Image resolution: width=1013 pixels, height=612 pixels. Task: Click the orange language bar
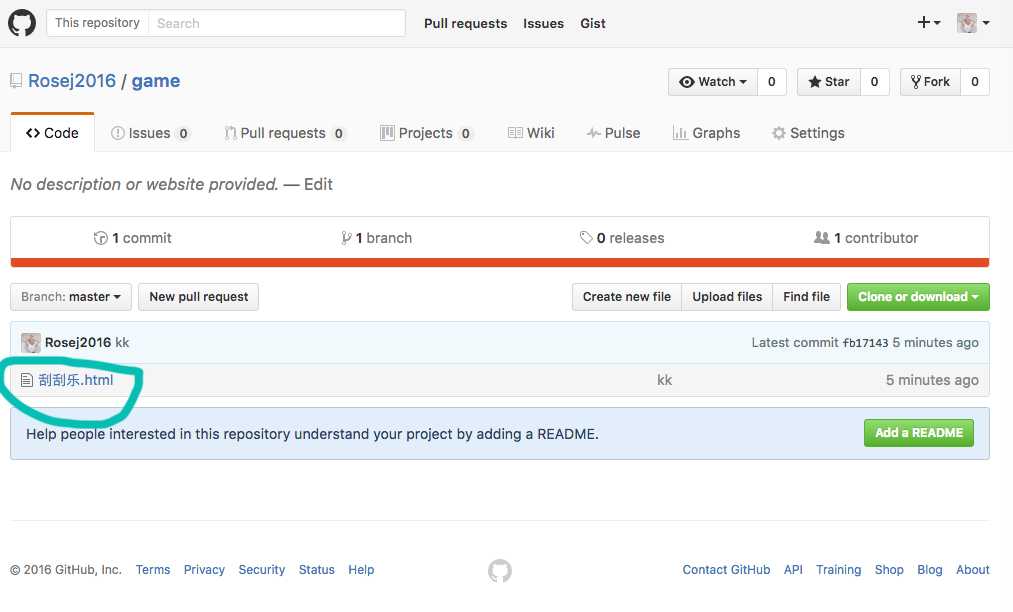(500, 262)
